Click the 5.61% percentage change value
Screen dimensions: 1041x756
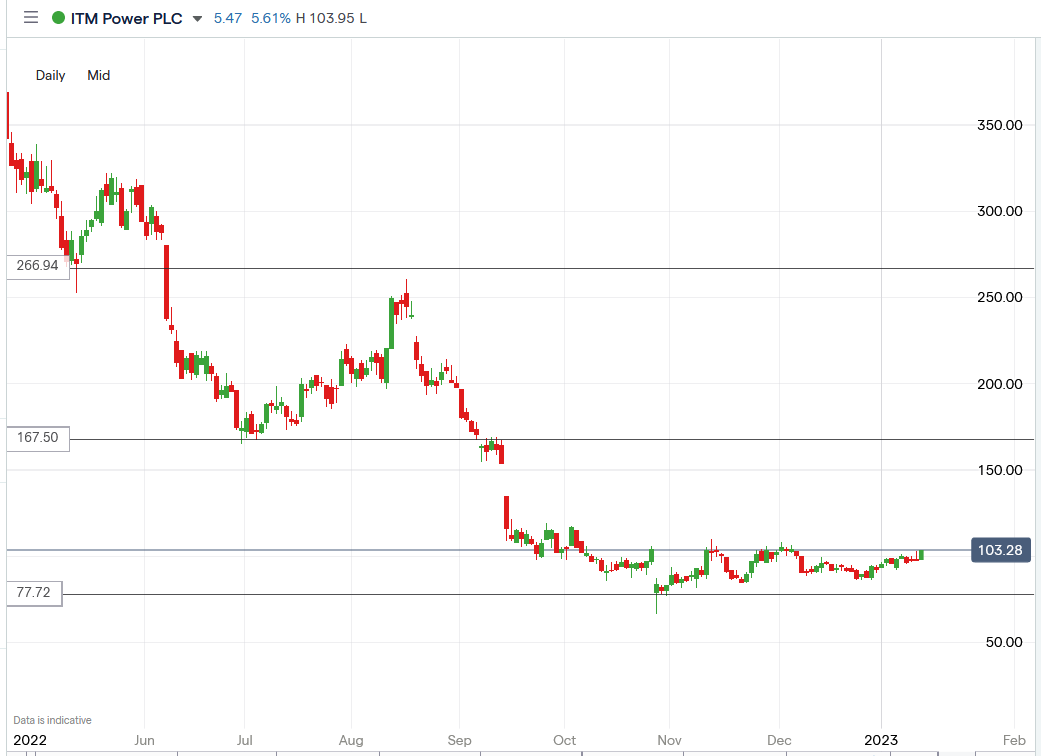pos(271,19)
